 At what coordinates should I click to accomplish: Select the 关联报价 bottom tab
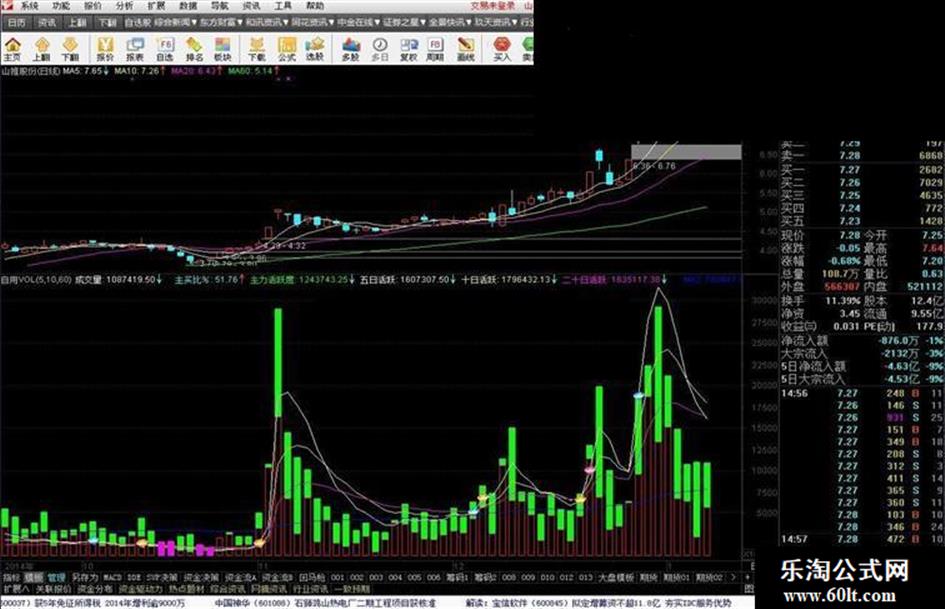click(54, 588)
